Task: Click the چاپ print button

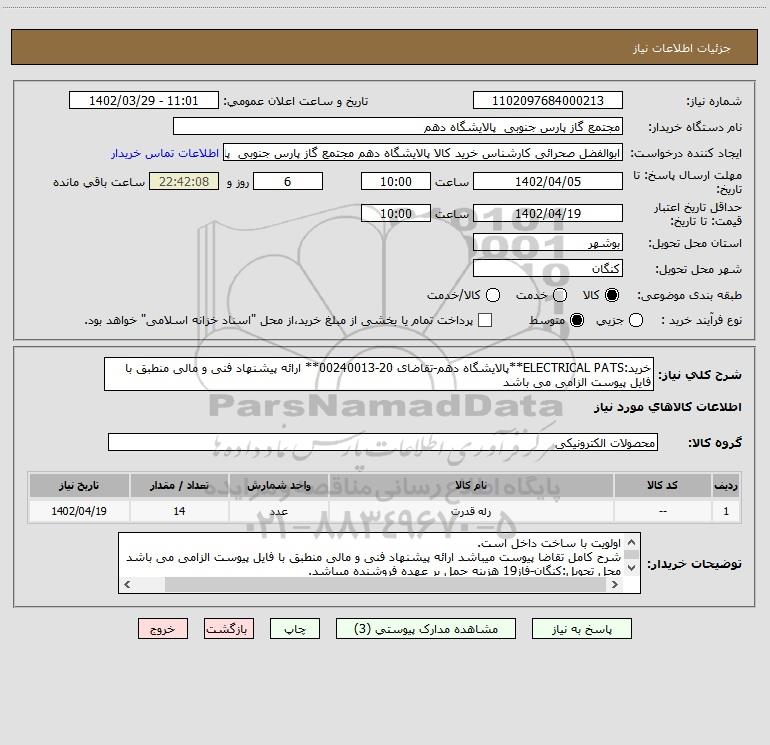Action: pos(295,629)
